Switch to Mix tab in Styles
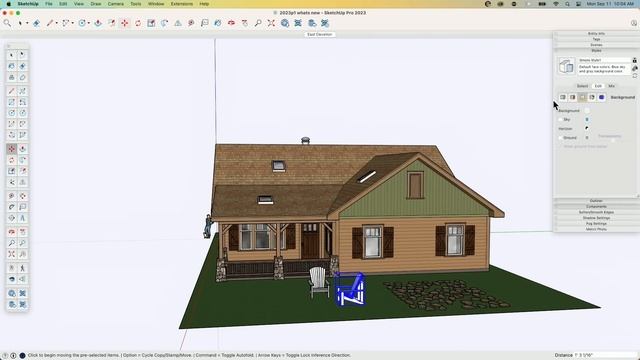 click(x=611, y=86)
